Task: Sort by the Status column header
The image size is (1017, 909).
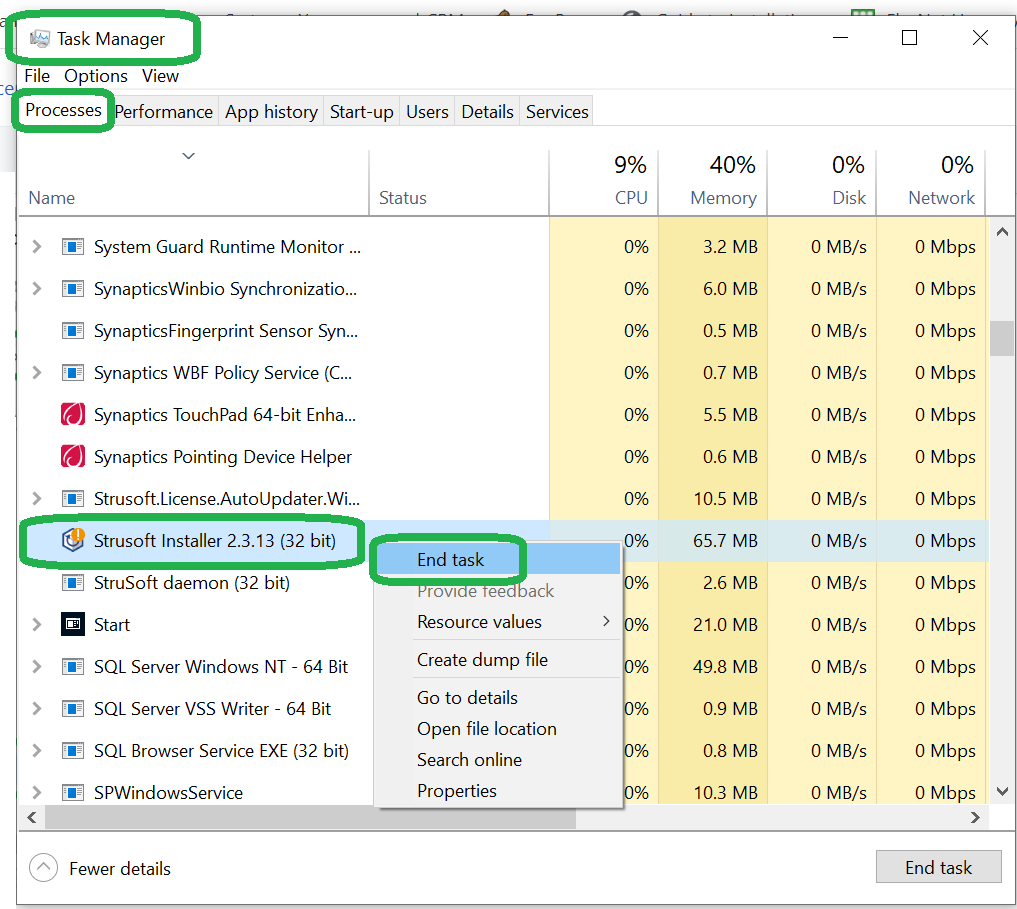Action: (x=459, y=183)
